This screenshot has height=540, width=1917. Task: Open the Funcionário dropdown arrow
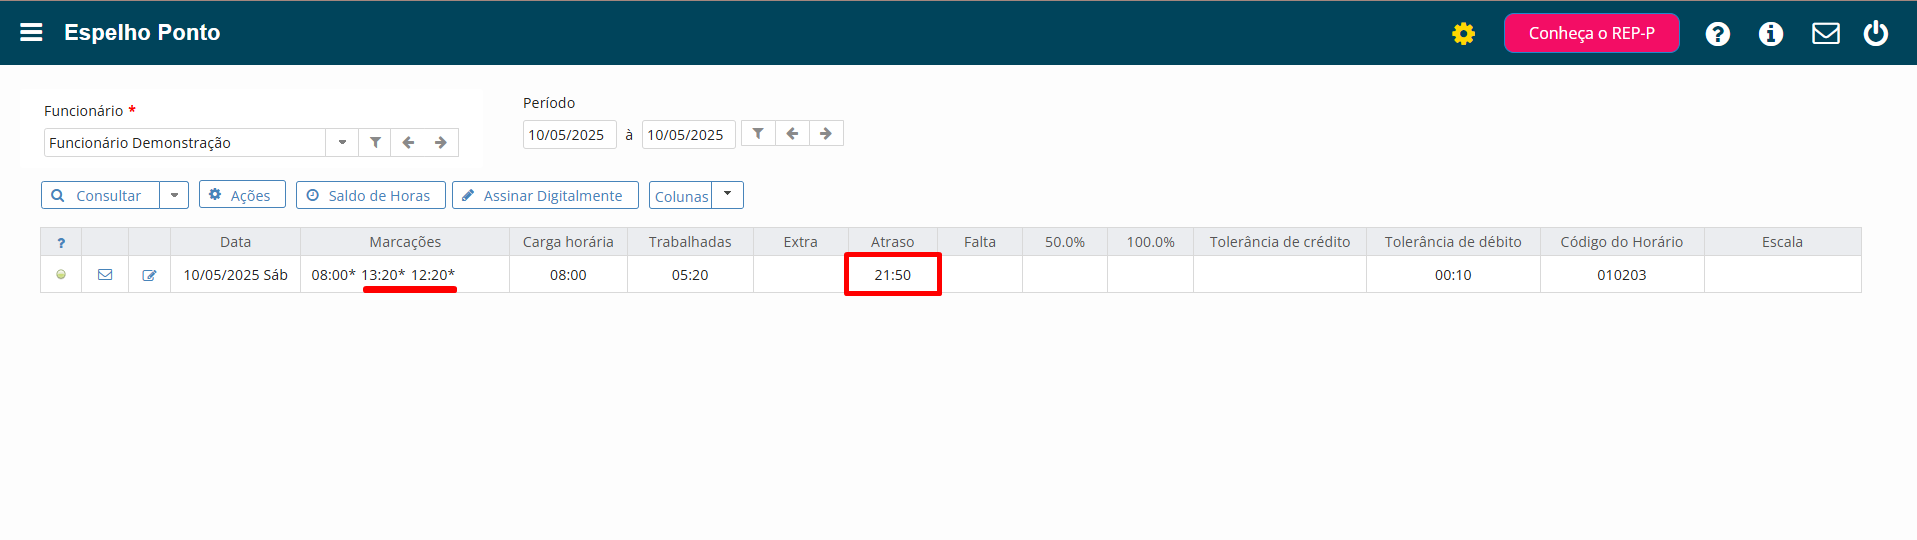(x=342, y=143)
